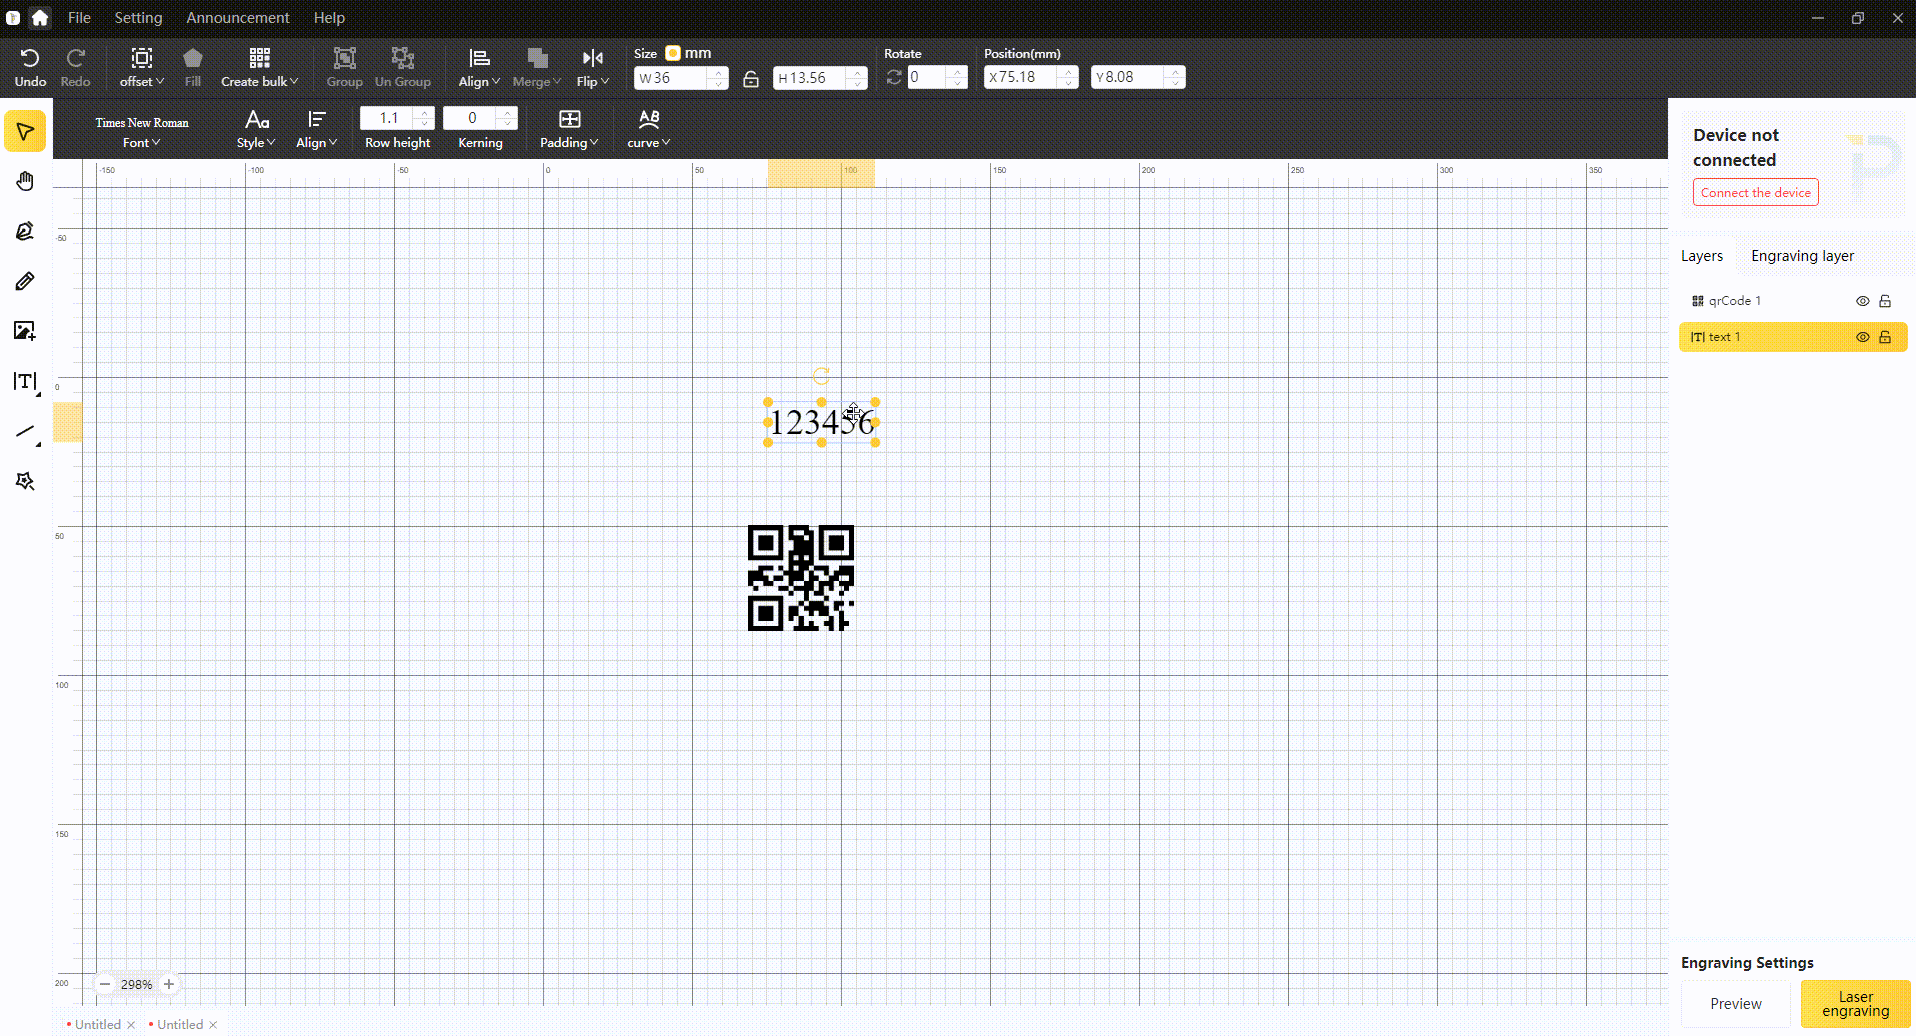Zoom in with the plus button

[169, 984]
